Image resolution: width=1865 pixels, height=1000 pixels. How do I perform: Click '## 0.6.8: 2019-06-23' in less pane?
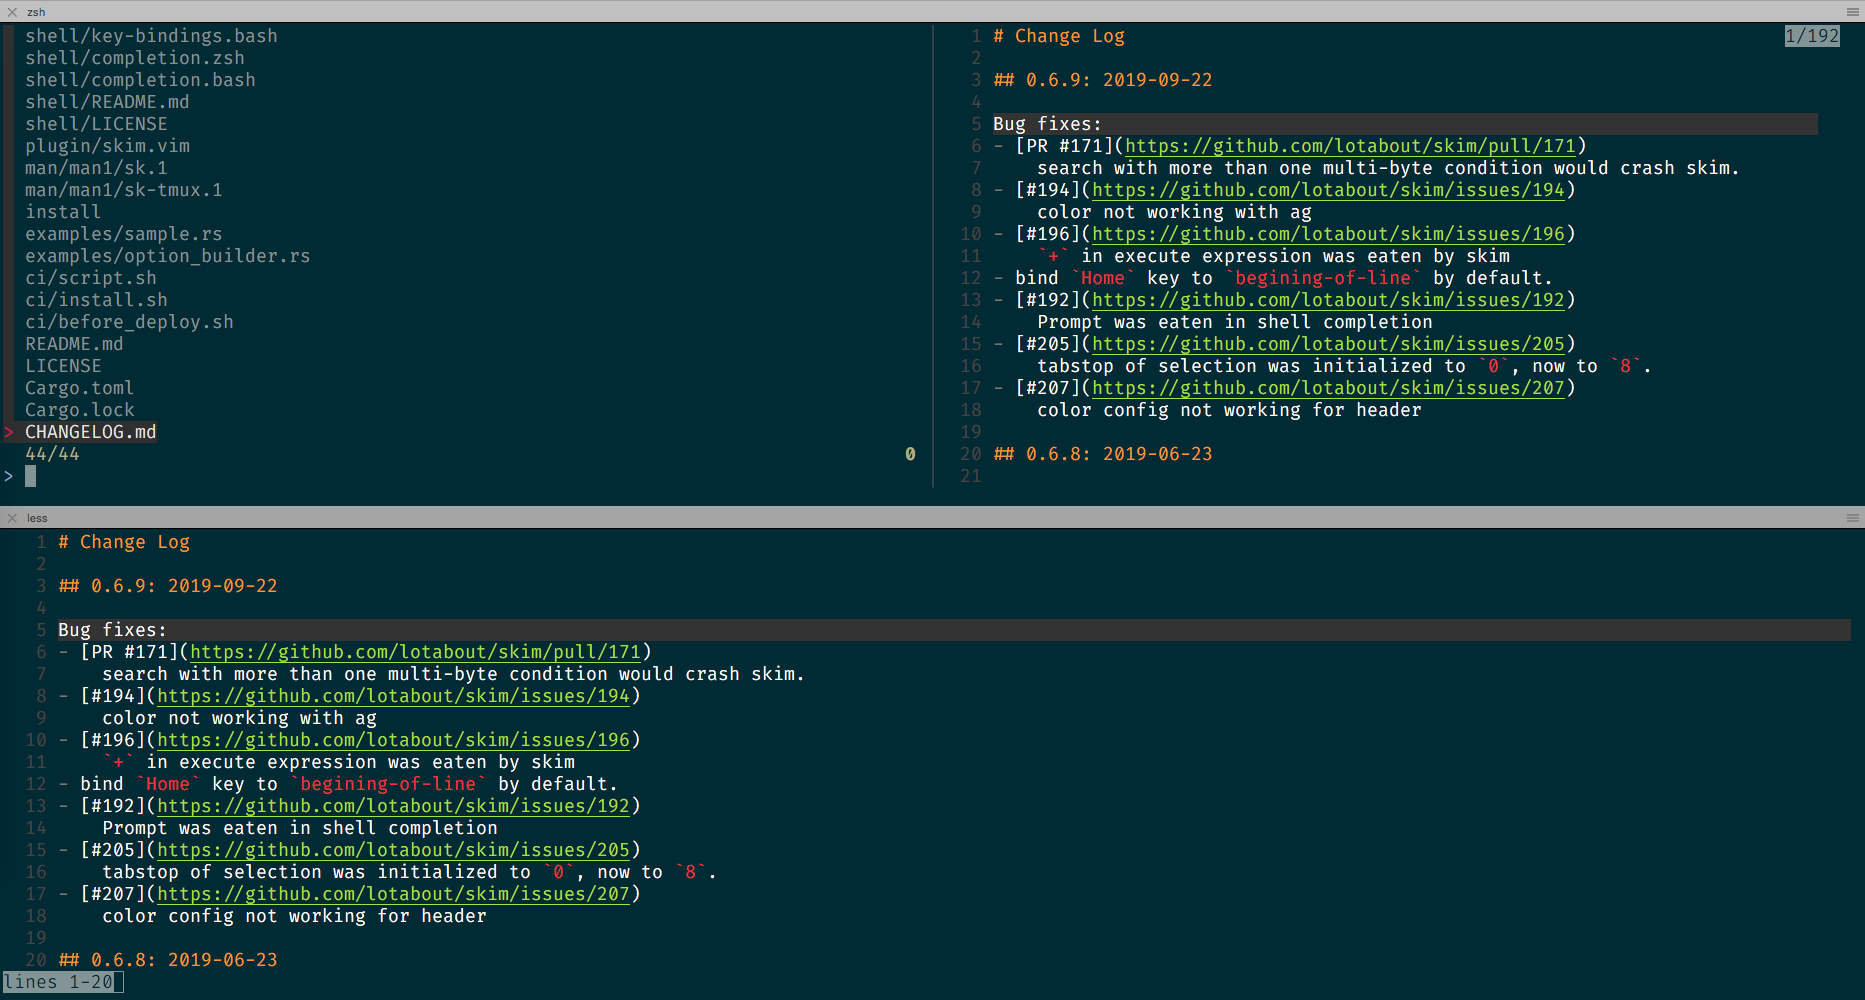(168, 960)
